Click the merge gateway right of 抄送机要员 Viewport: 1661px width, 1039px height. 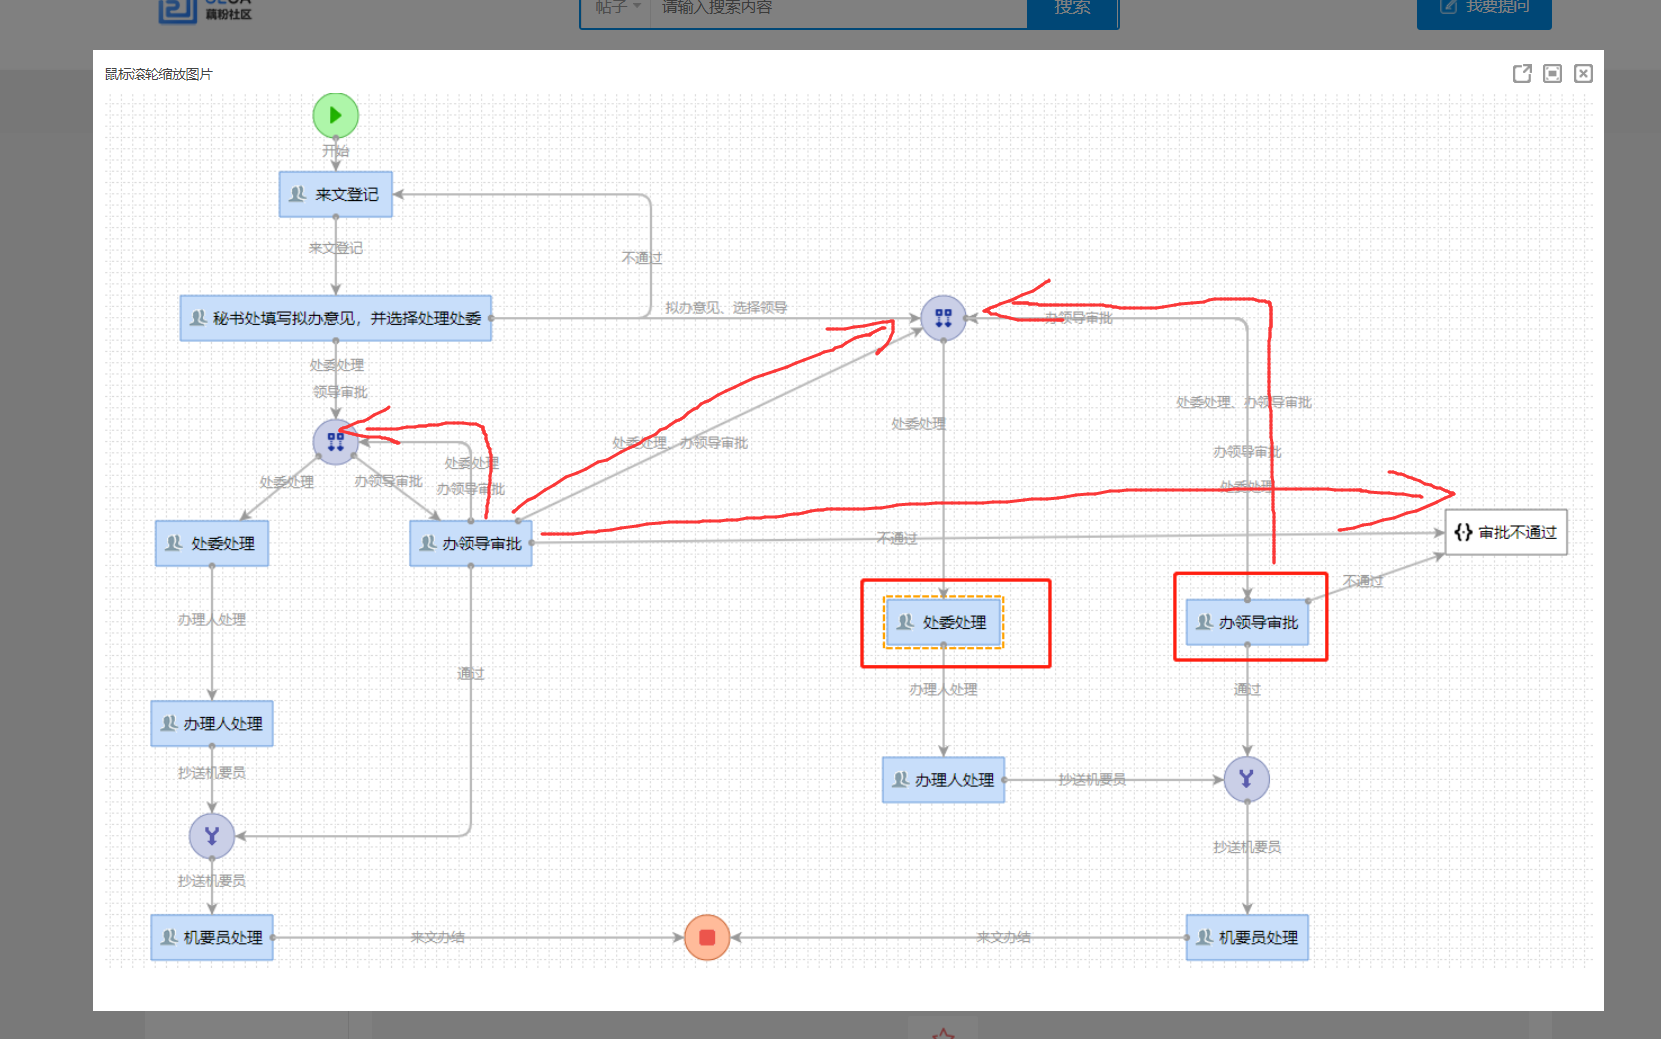coord(1247,779)
